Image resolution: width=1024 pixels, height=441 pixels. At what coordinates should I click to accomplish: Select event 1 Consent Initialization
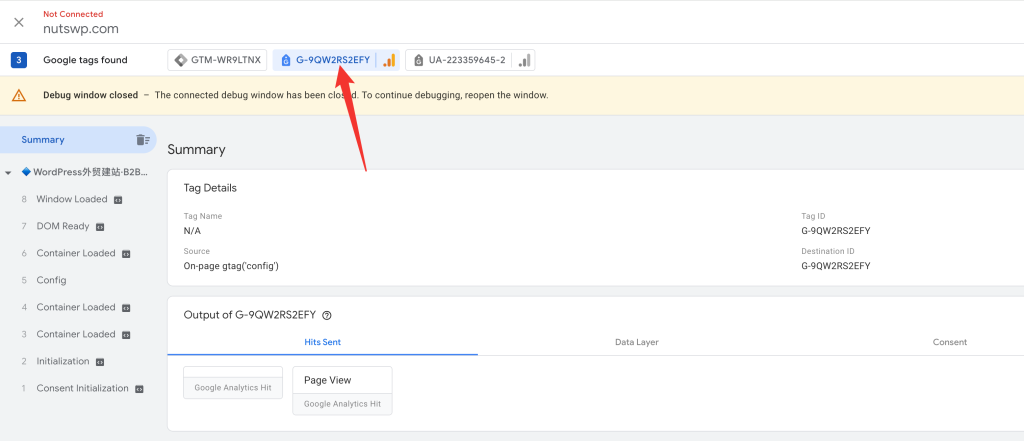coord(82,388)
